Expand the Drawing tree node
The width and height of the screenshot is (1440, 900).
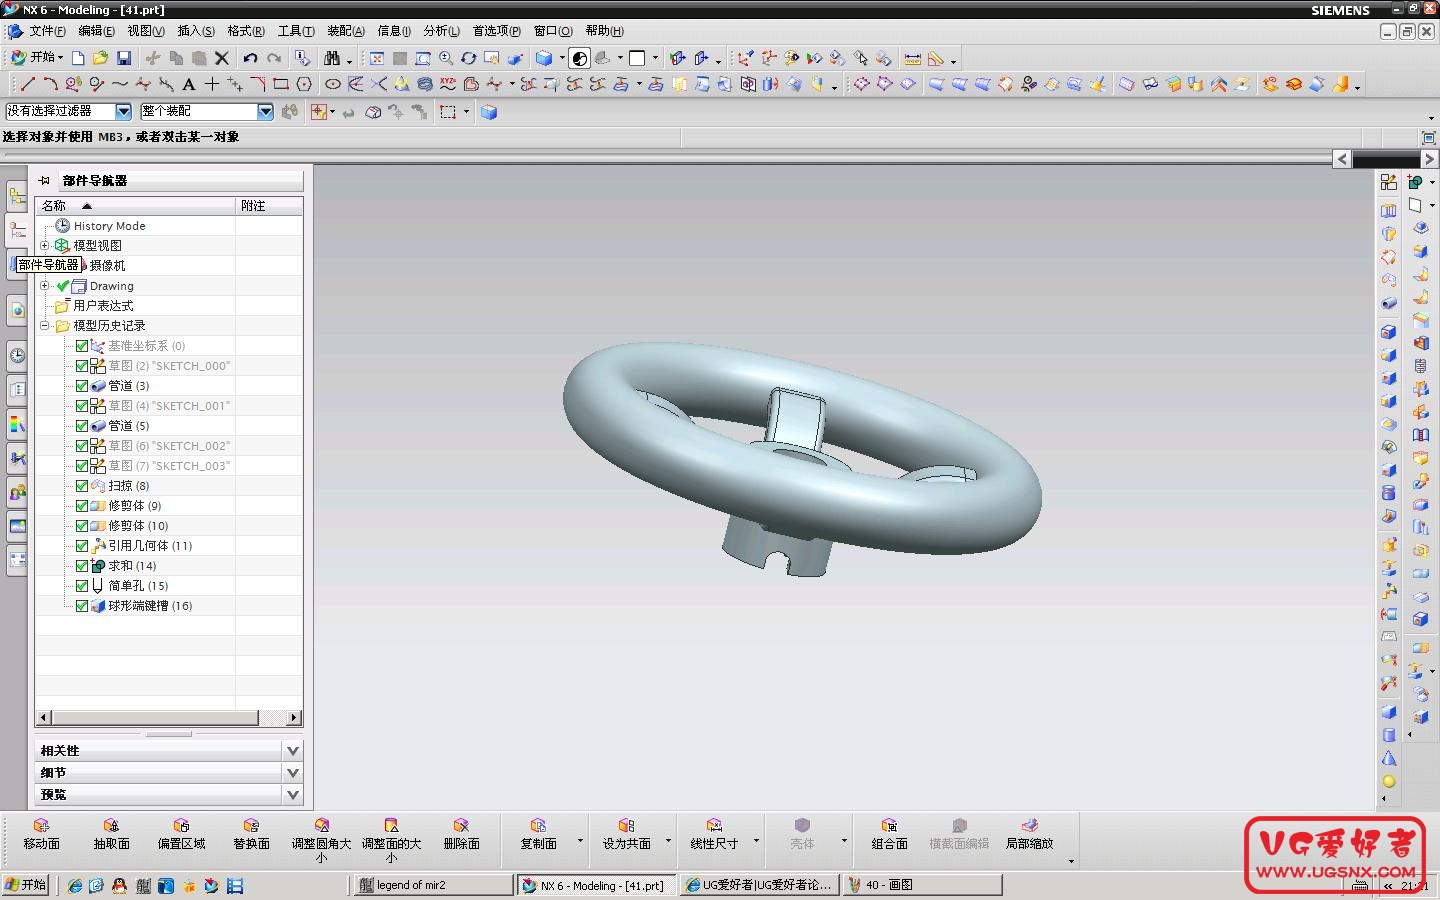(44, 285)
